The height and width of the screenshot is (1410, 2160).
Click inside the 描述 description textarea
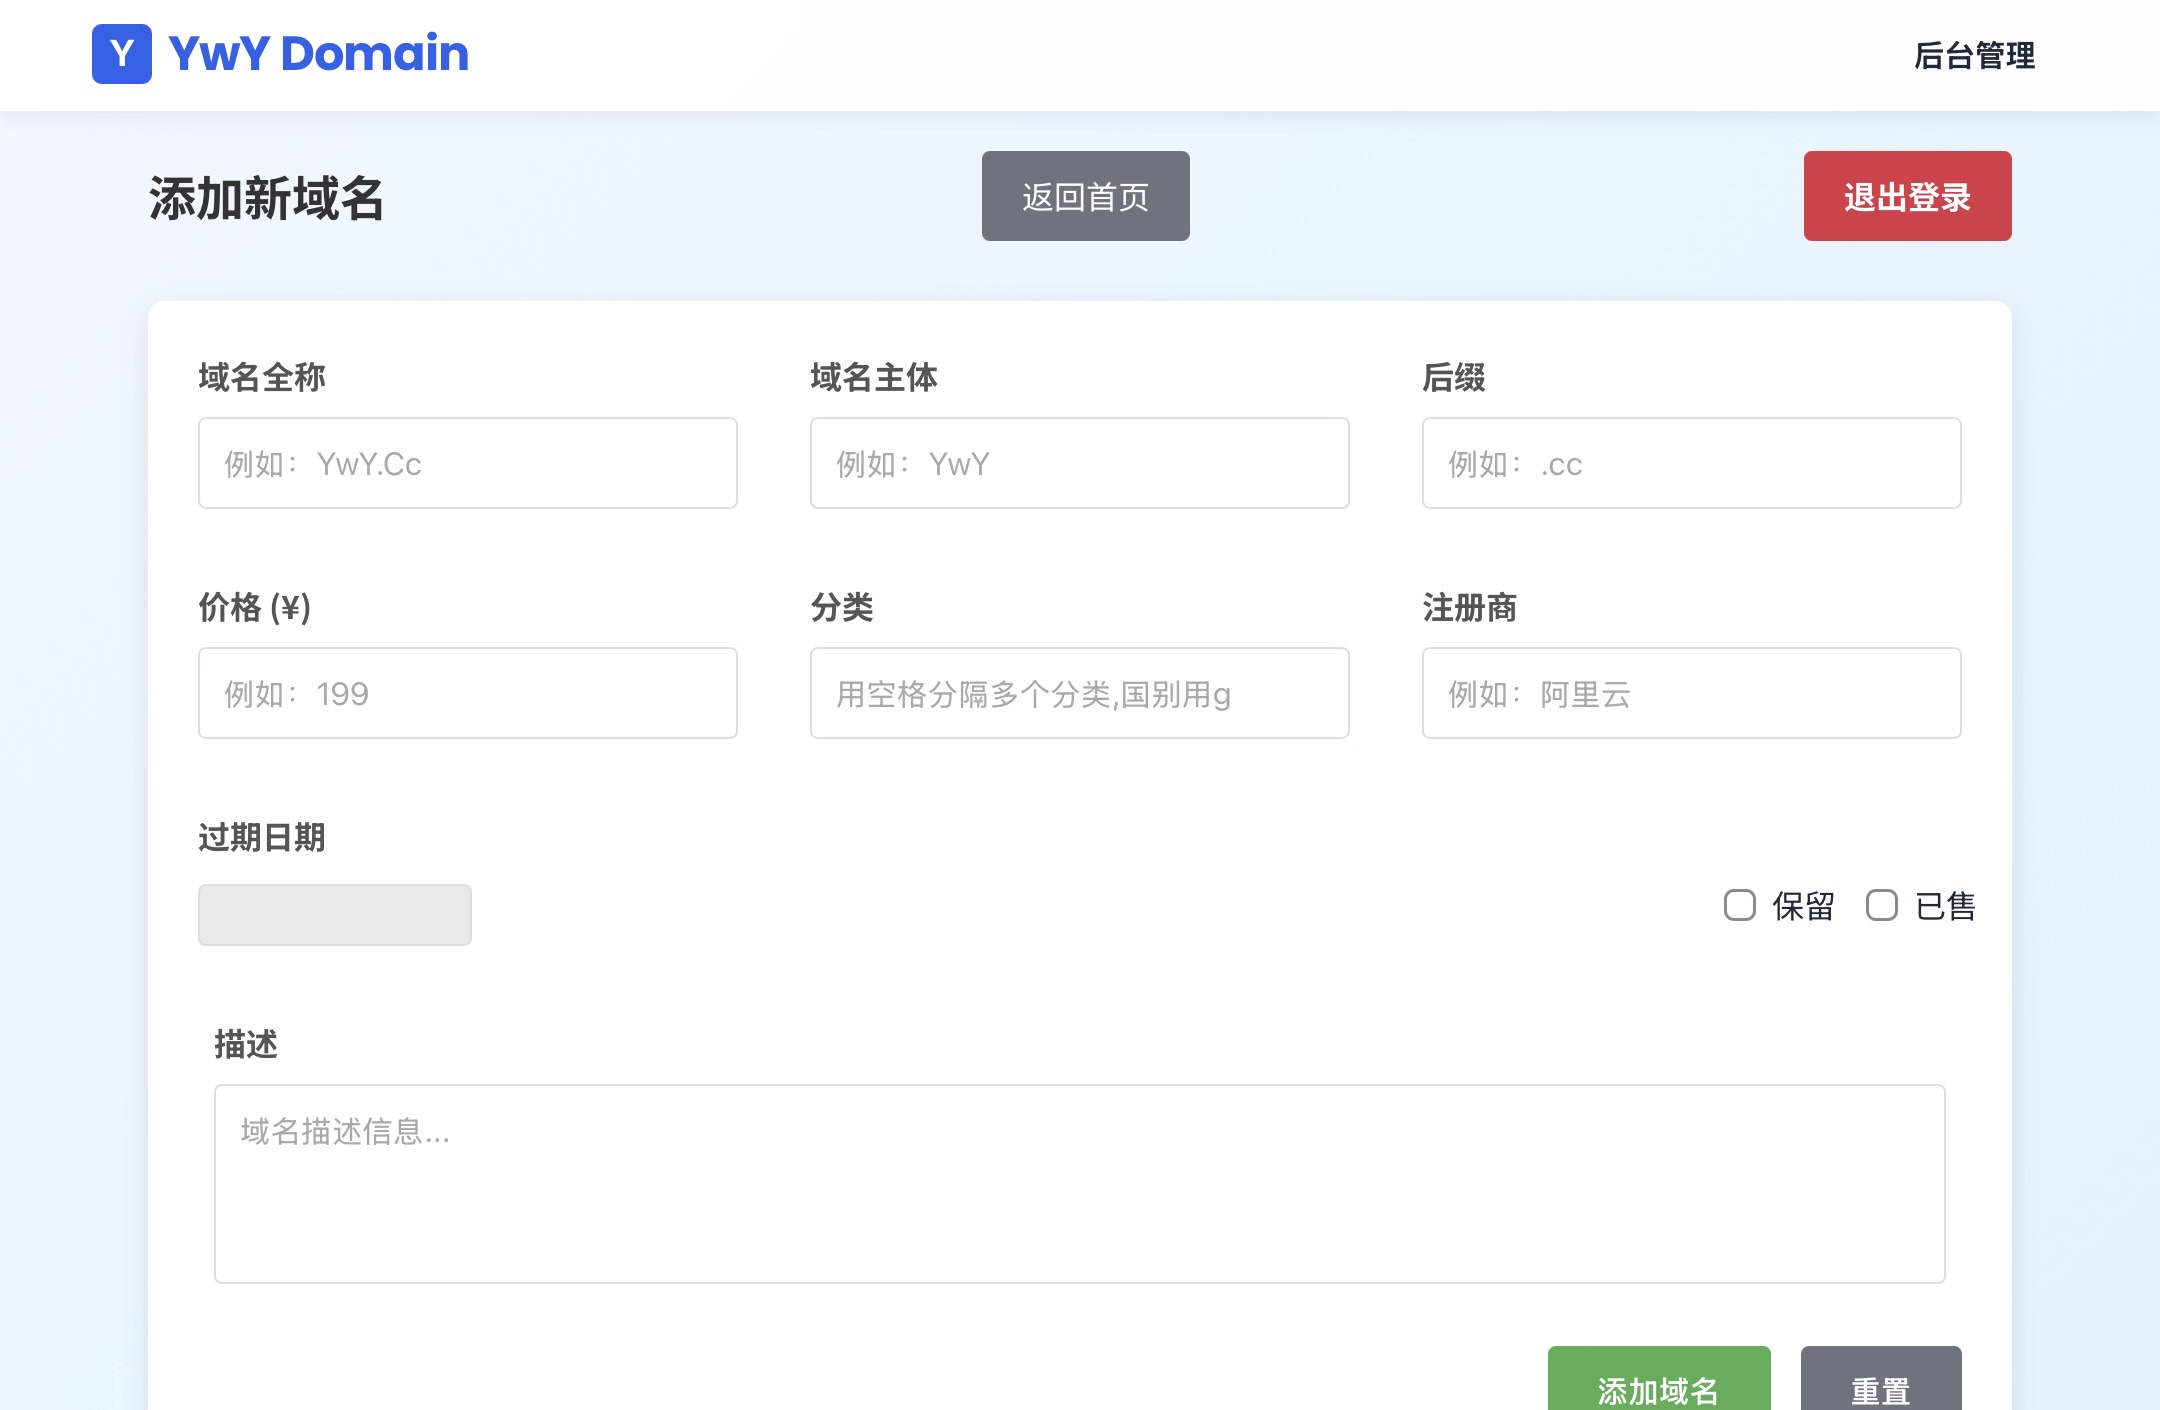(1079, 1183)
